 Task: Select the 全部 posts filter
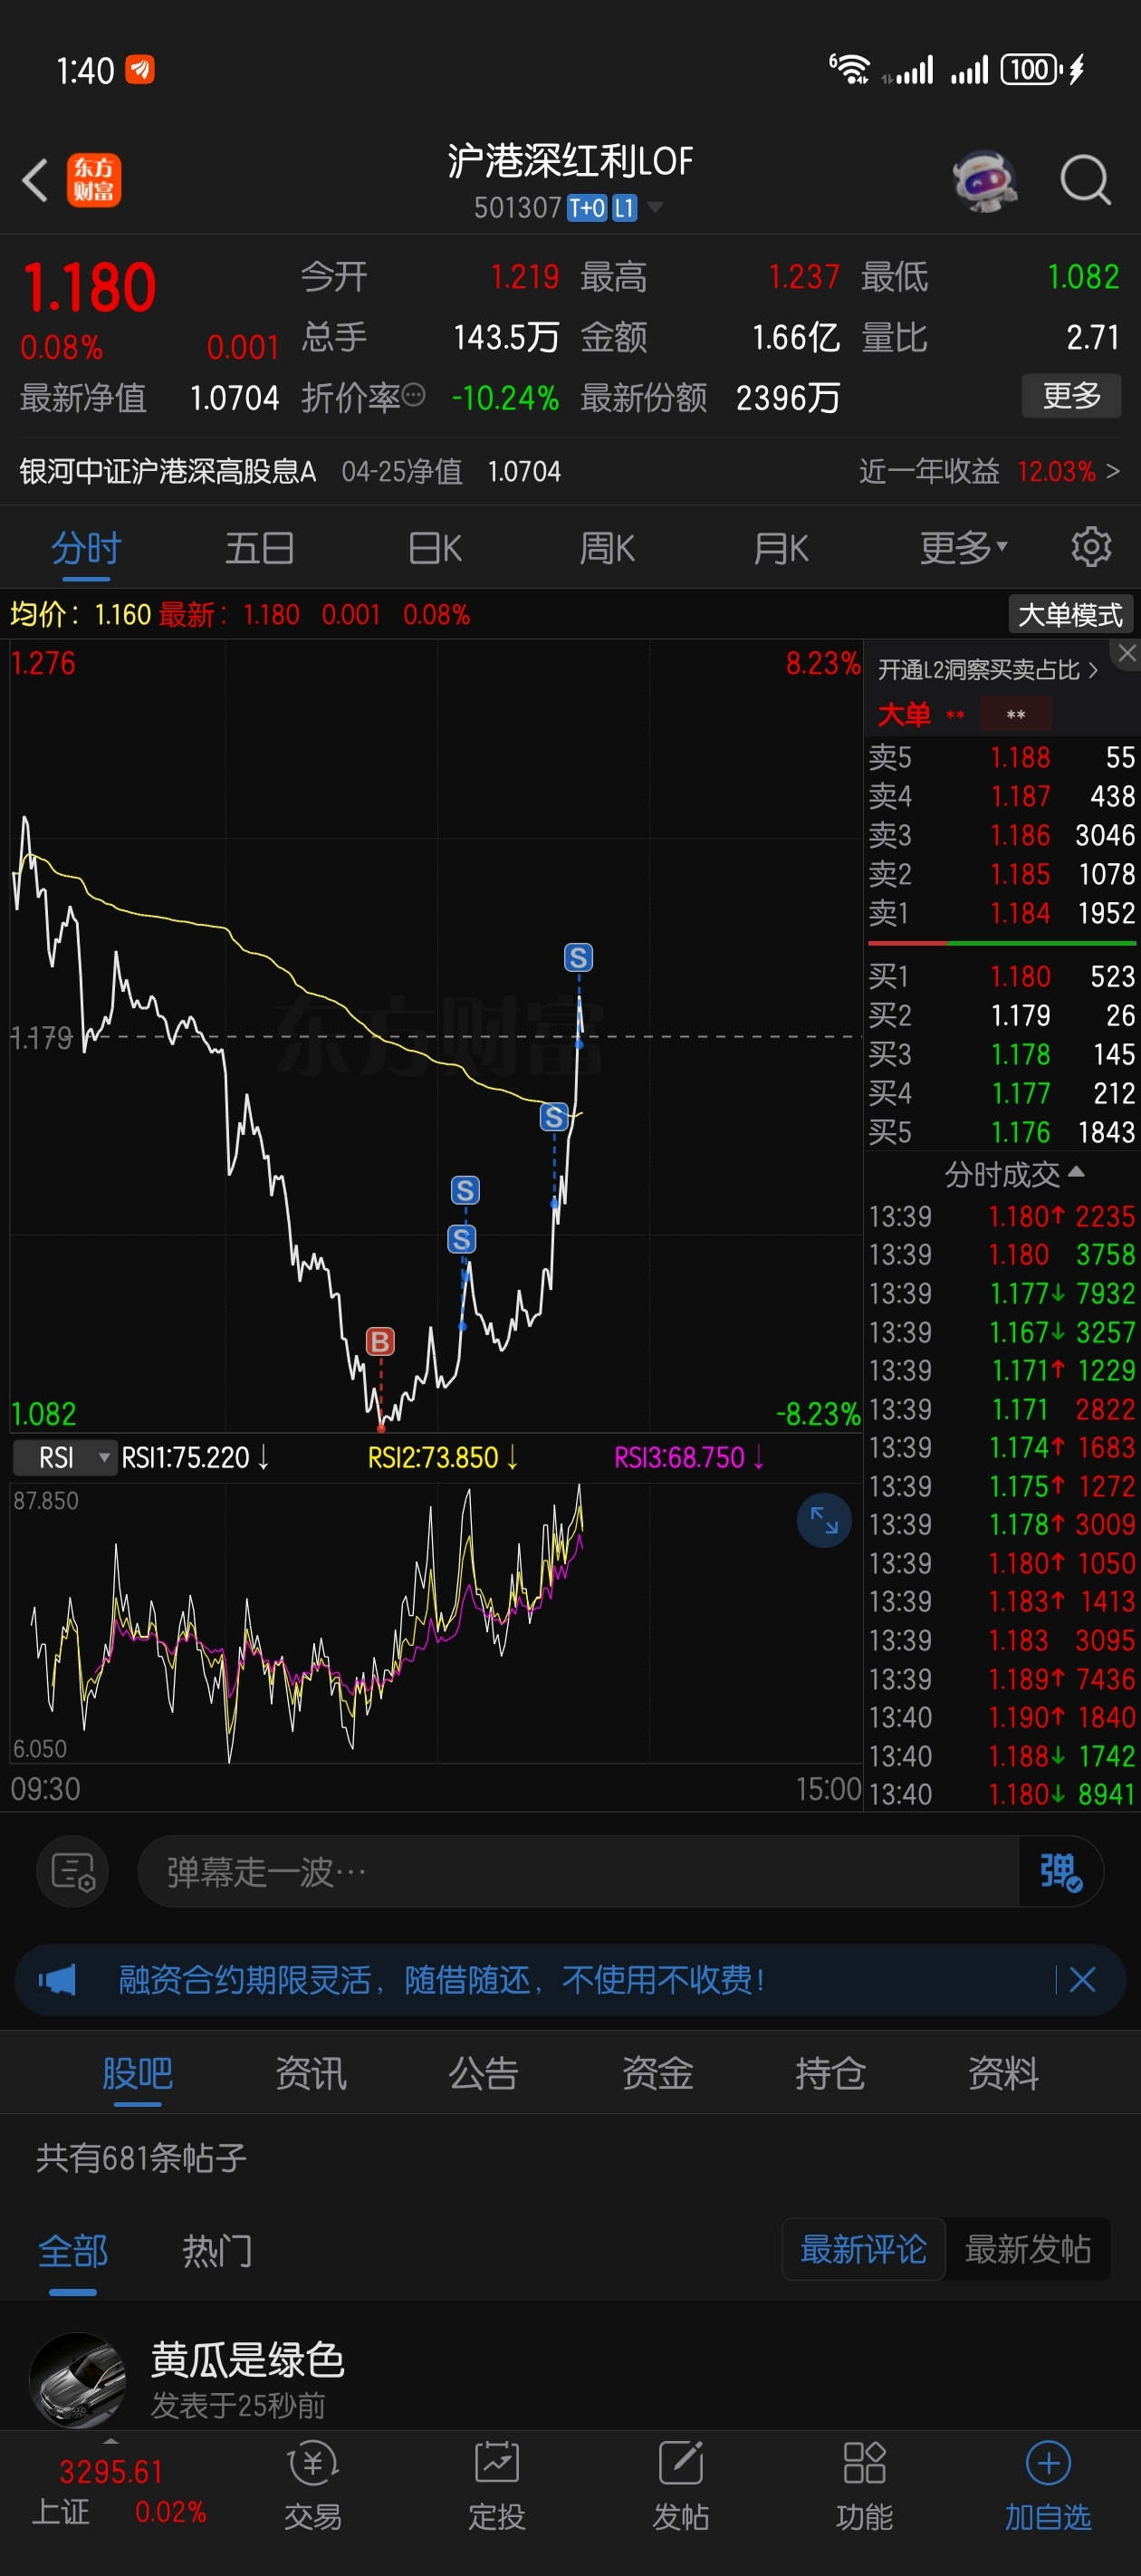point(73,2250)
